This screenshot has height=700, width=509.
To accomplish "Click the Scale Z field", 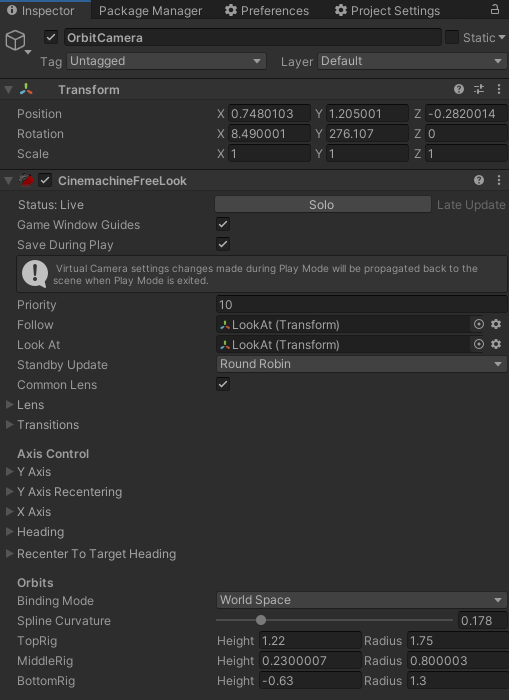I will (x=466, y=154).
